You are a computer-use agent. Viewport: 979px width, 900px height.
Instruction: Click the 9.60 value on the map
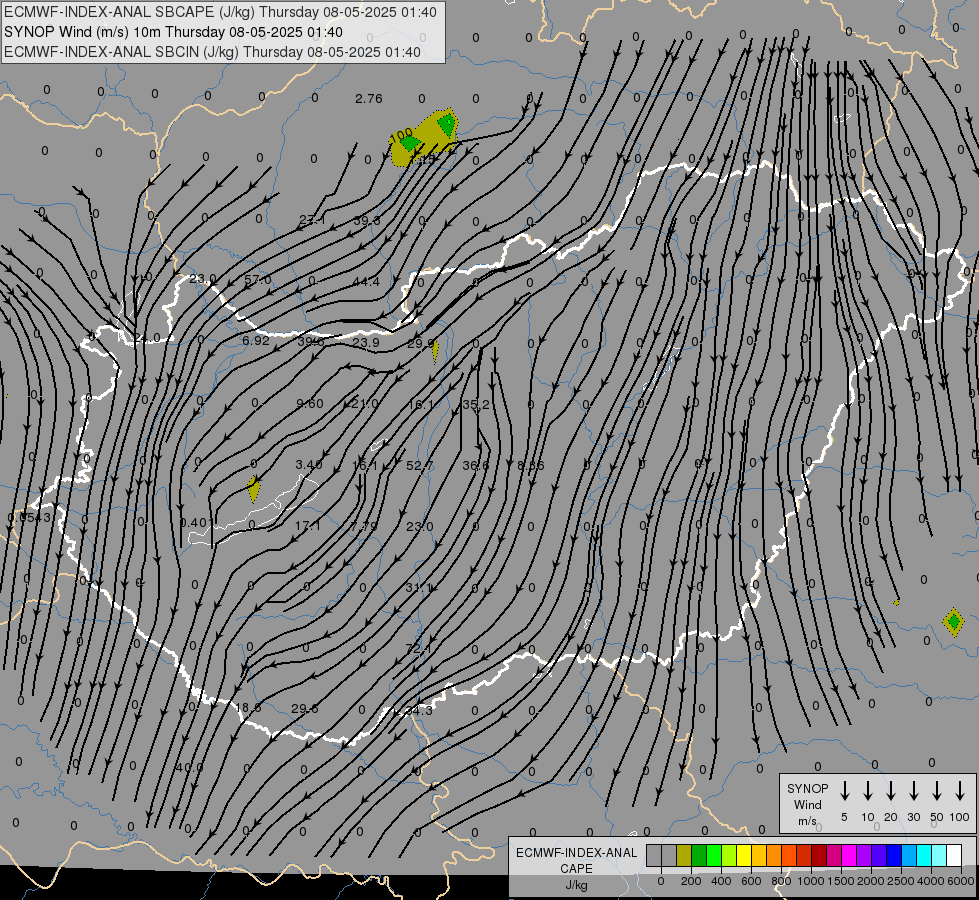[x=310, y=403]
